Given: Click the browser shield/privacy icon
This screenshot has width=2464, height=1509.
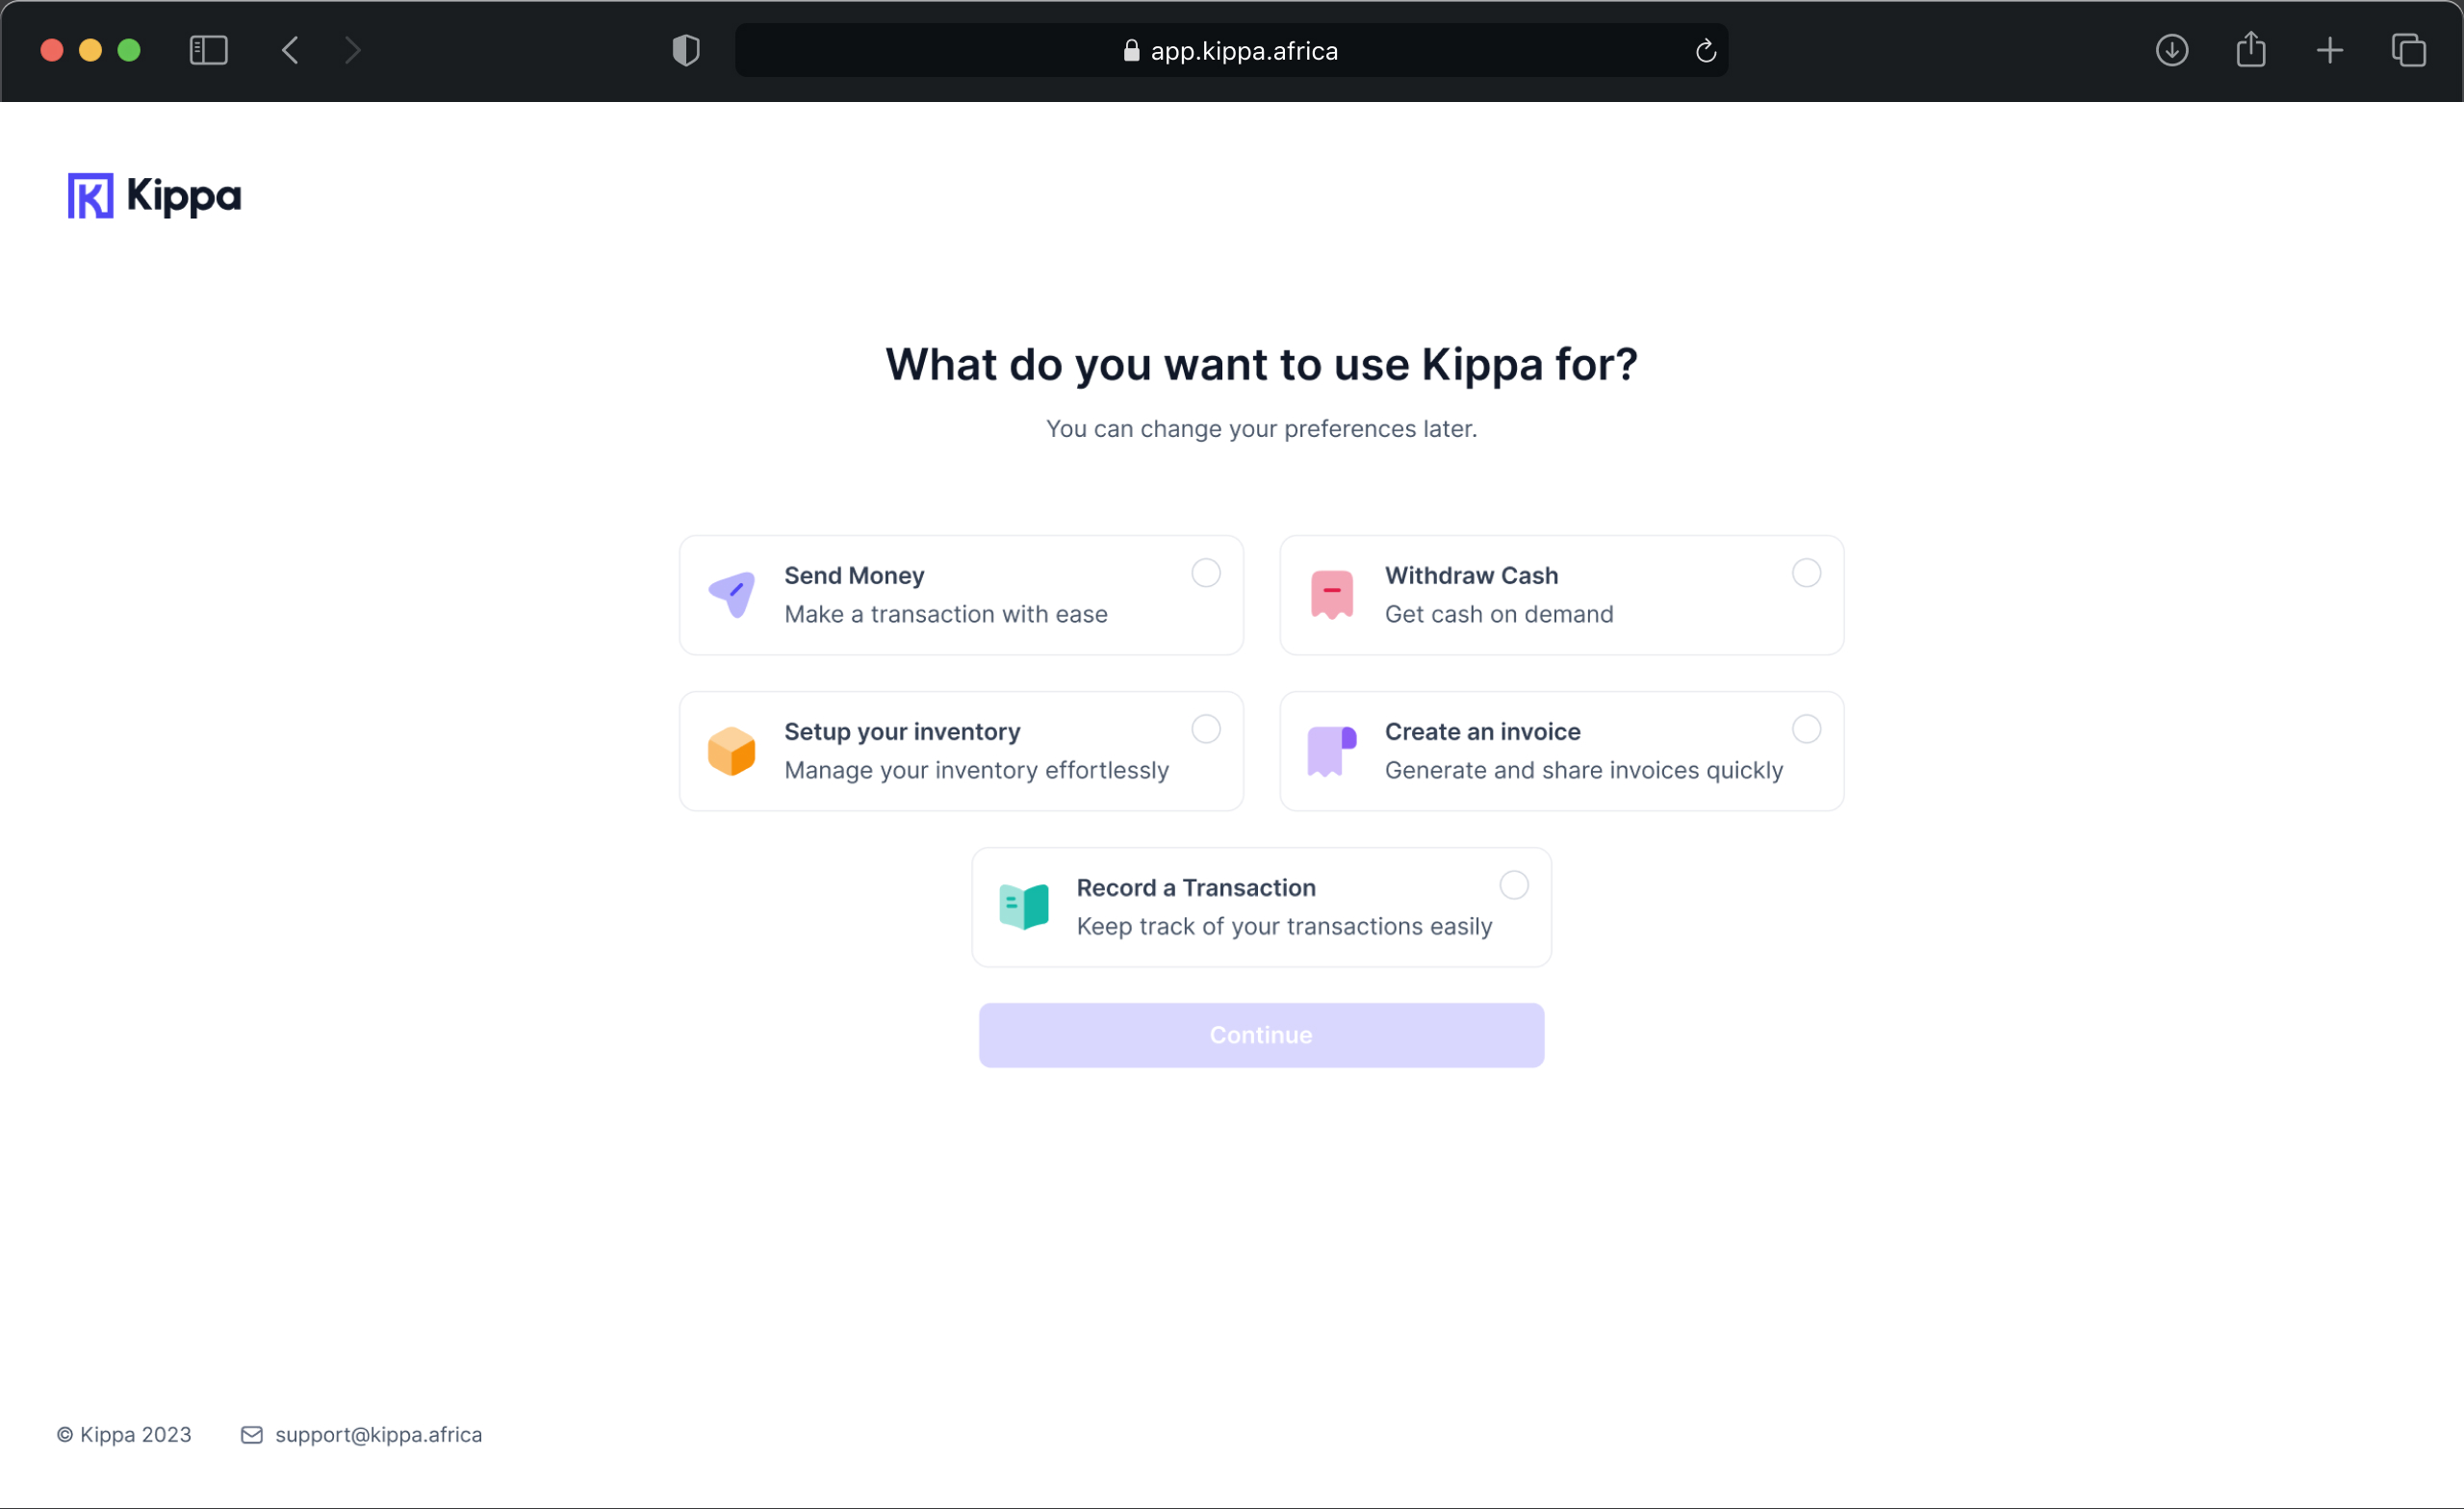Looking at the screenshot, I should 686,49.
